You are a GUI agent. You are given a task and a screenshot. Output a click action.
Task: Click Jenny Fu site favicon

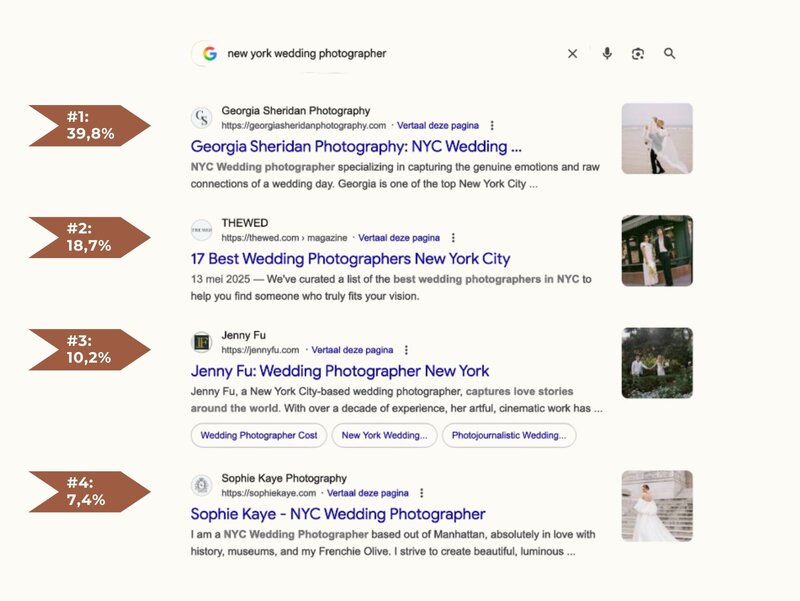pyautogui.click(x=202, y=342)
